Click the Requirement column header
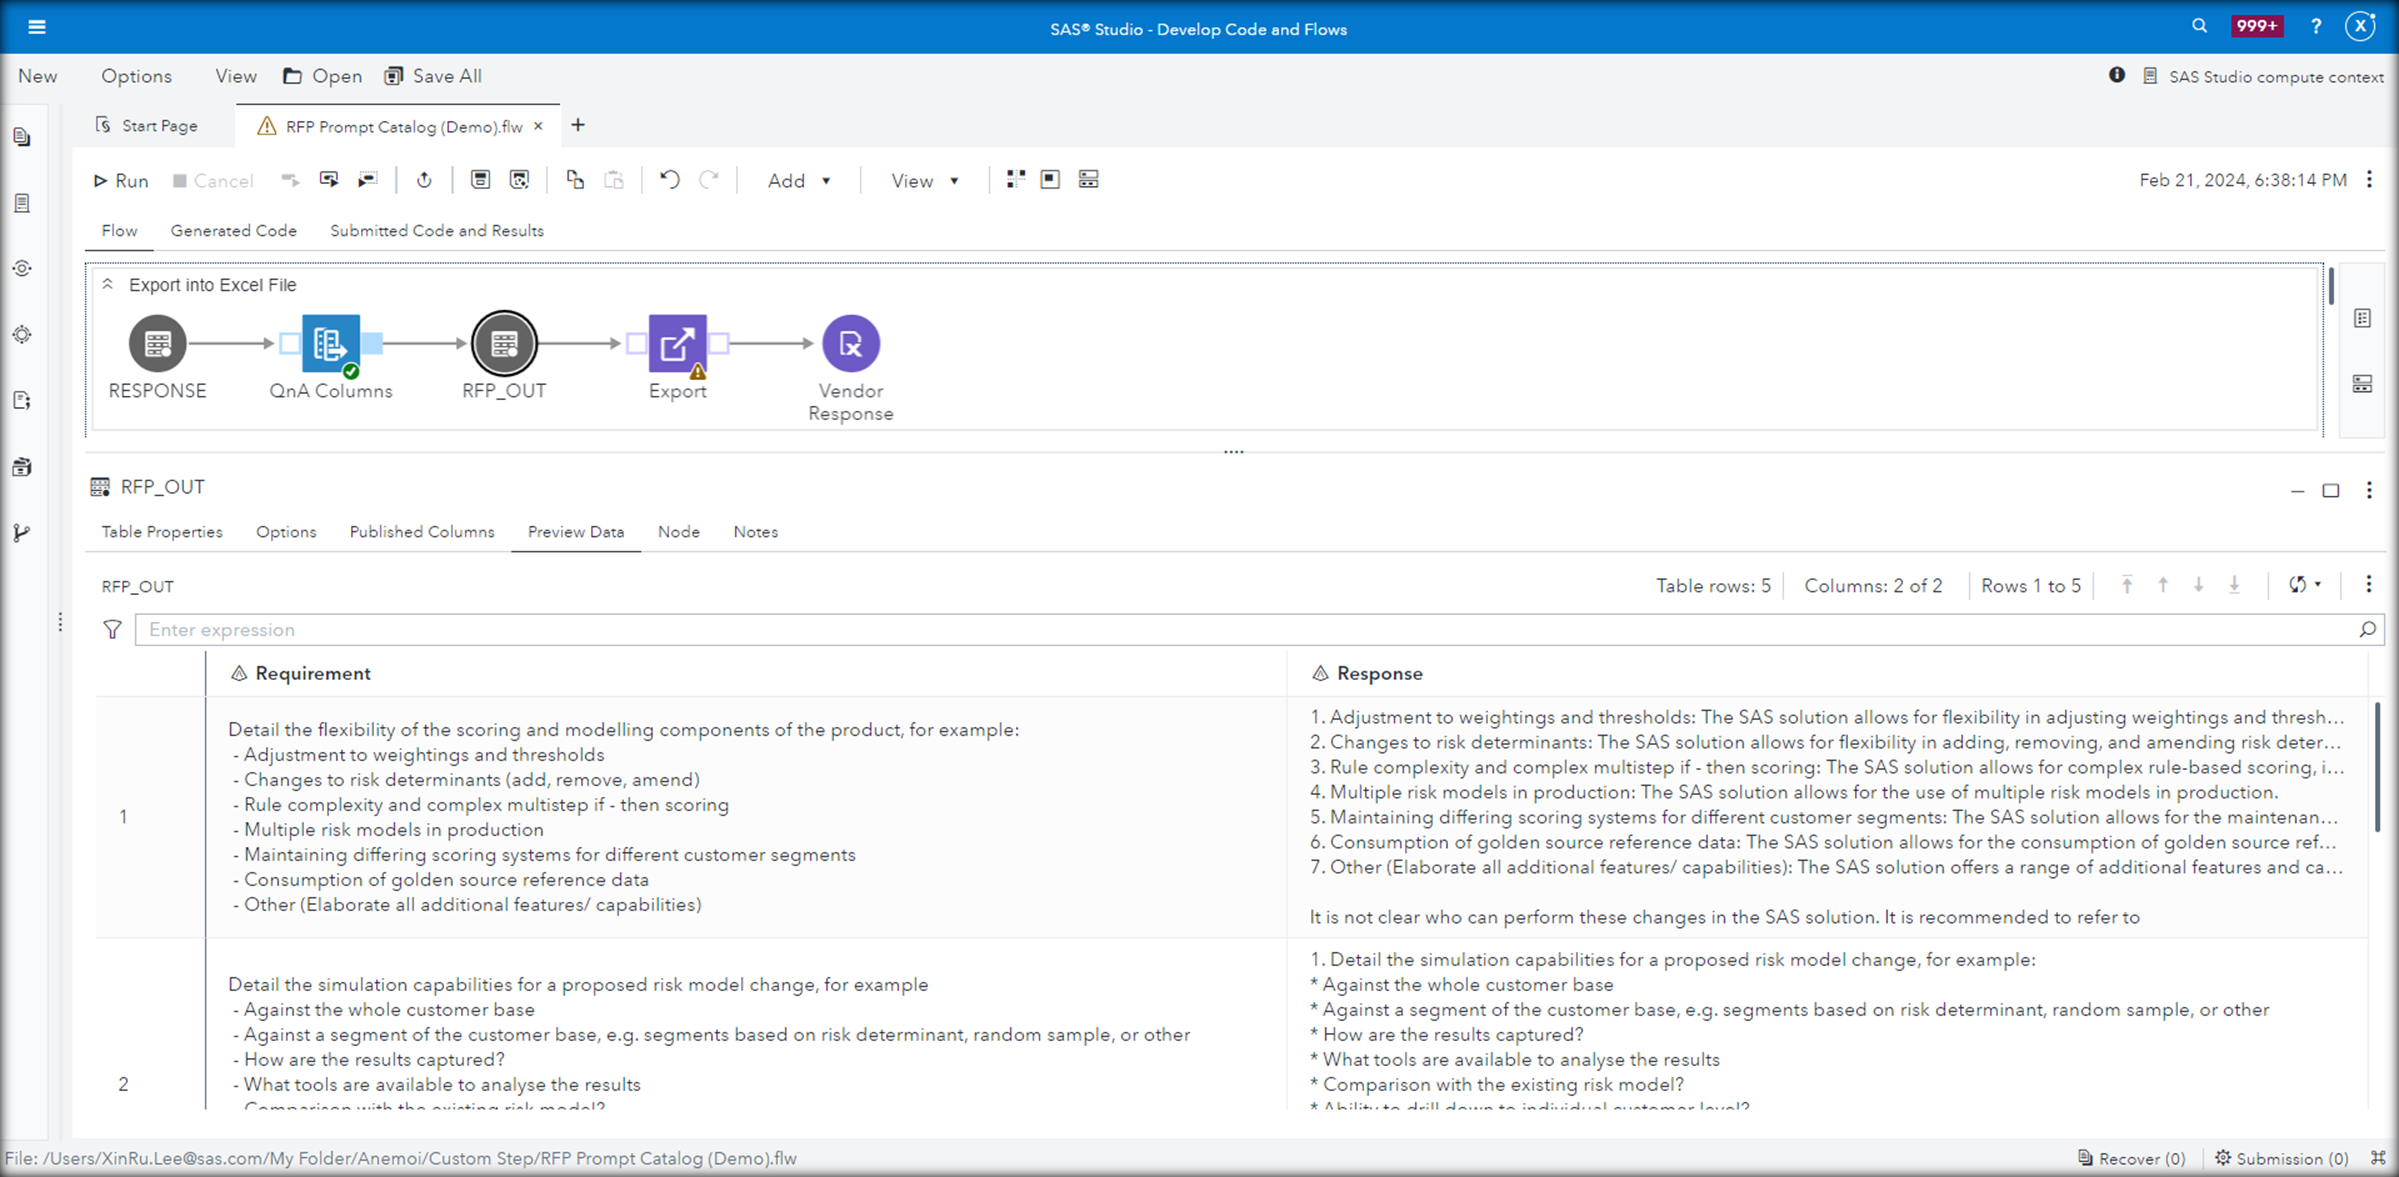This screenshot has width=2399, height=1177. click(746, 674)
